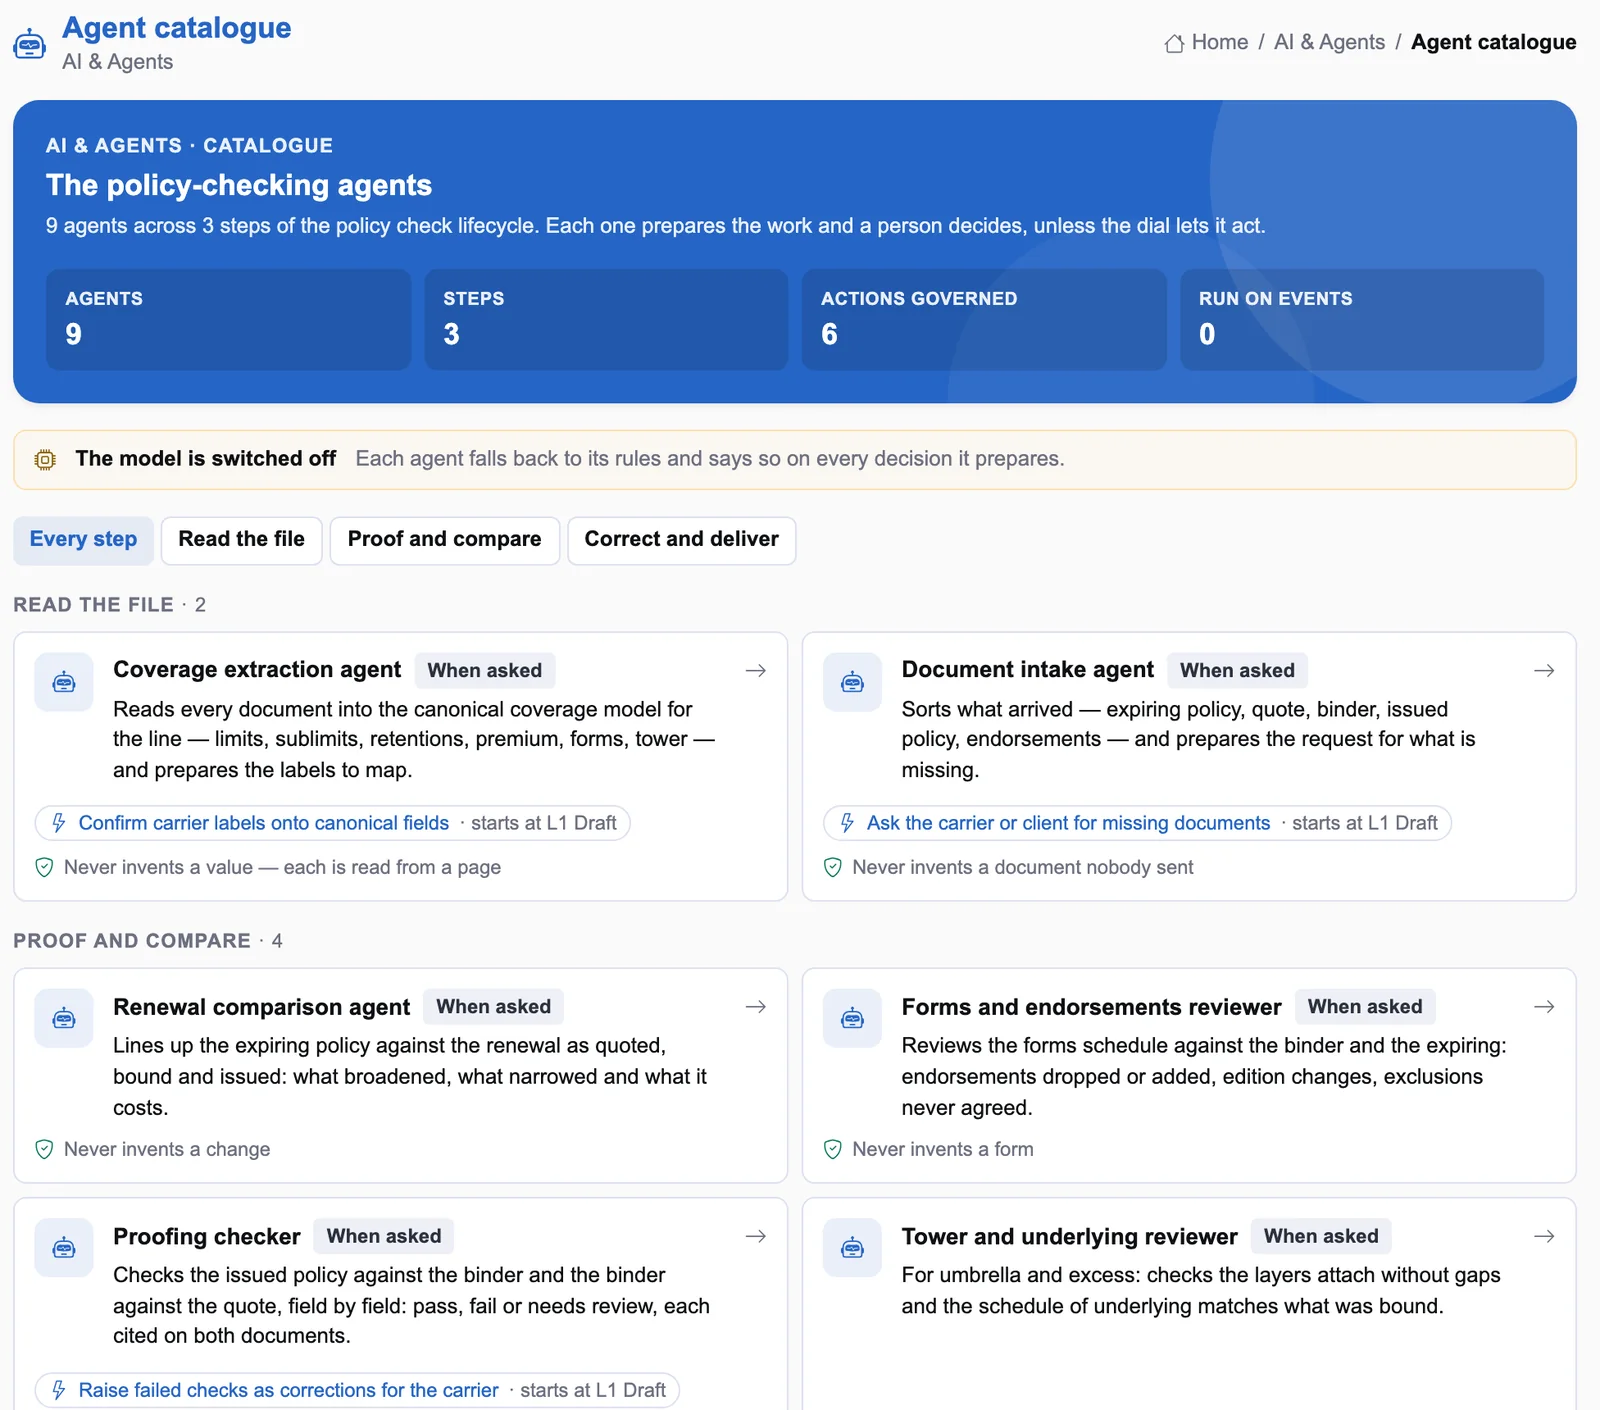This screenshot has width=1600, height=1410.
Task: Open Proofing checker via its arrow
Action: click(x=756, y=1237)
